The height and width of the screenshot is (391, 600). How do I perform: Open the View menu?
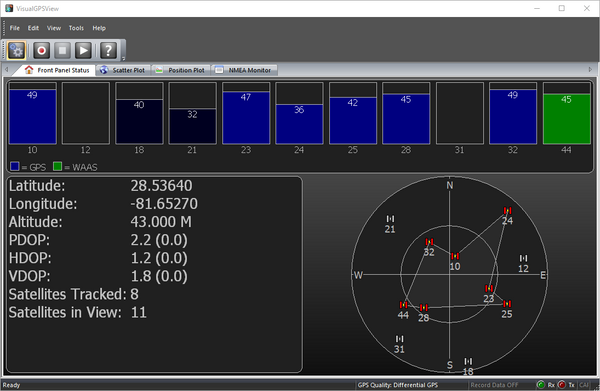click(54, 28)
